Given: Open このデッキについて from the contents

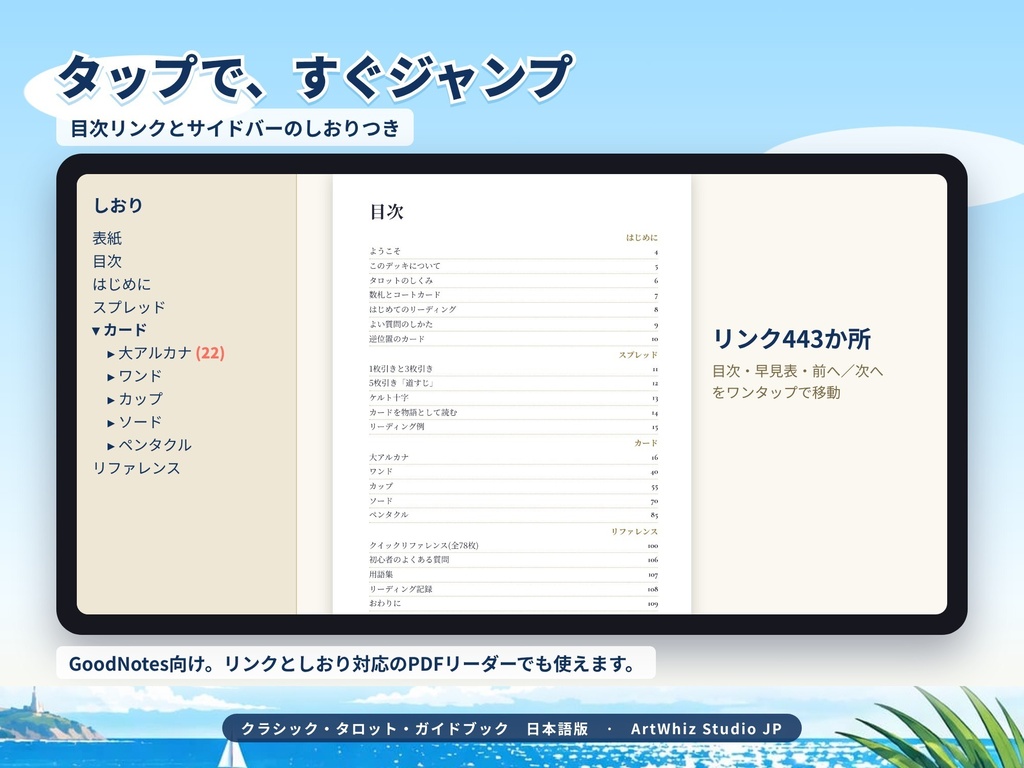Looking at the screenshot, I should [x=513, y=266].
